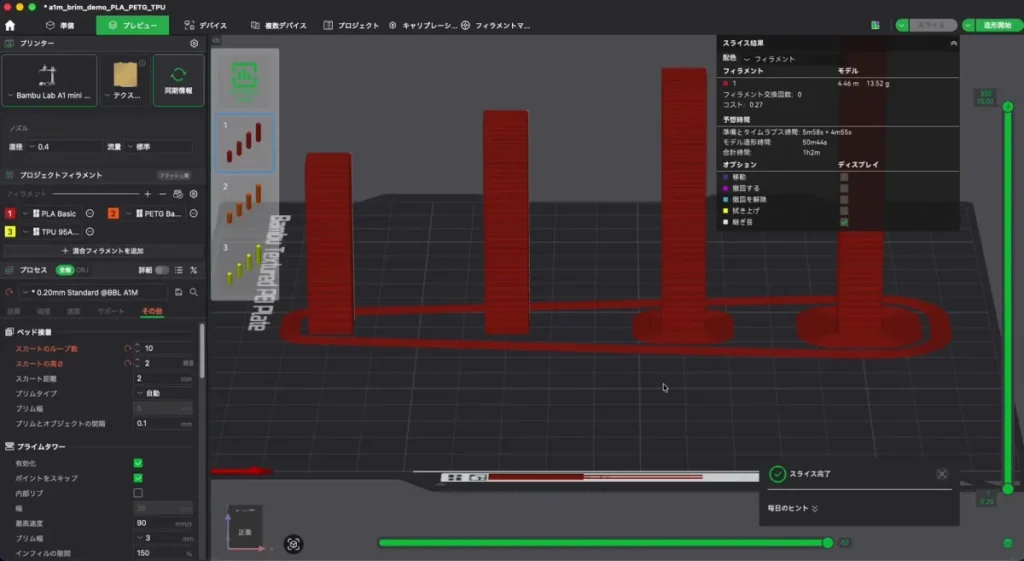Click the plate statistics icon above thumbnails
1024x561 pixels.
coord(244,76)
